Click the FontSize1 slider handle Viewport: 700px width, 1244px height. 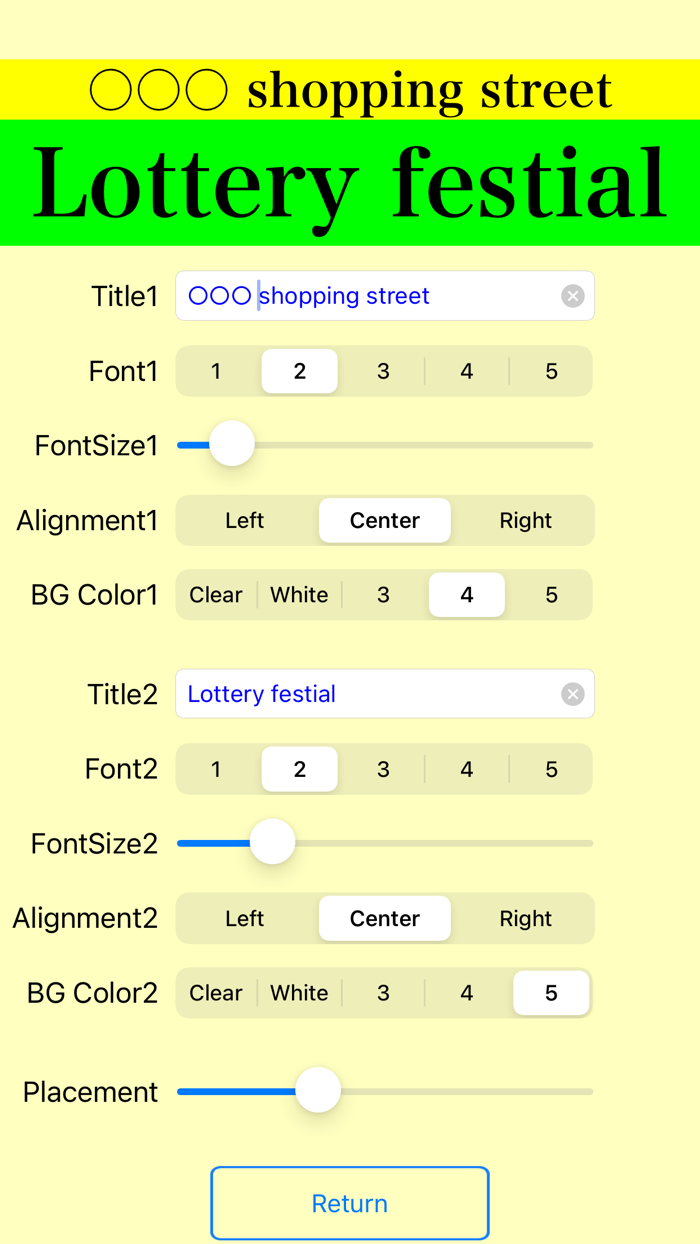pyautogui.click(x=231, y=443)
